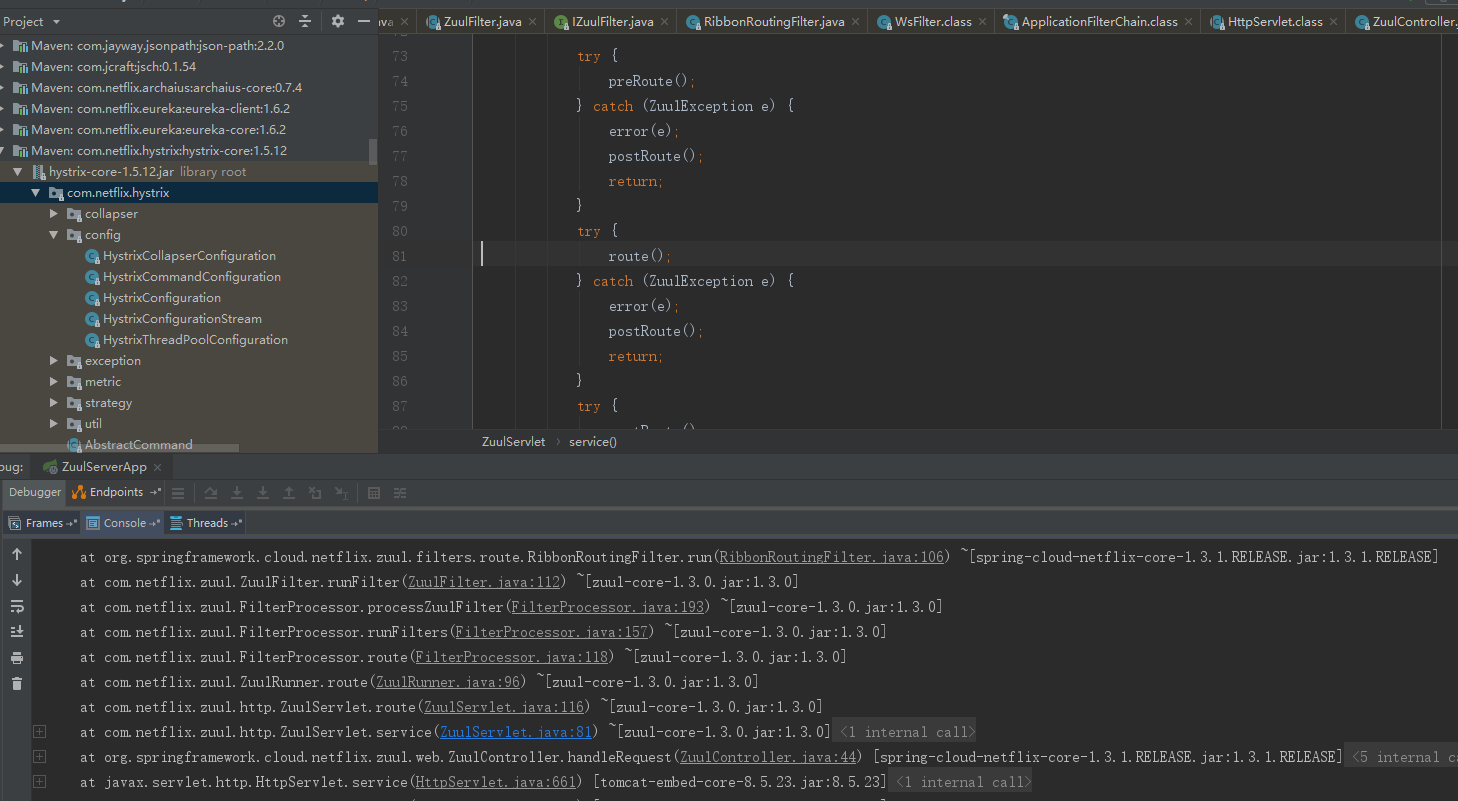Open the Project view dropdown
This screenshot has width=1458, height=801.
pos(55,21)
